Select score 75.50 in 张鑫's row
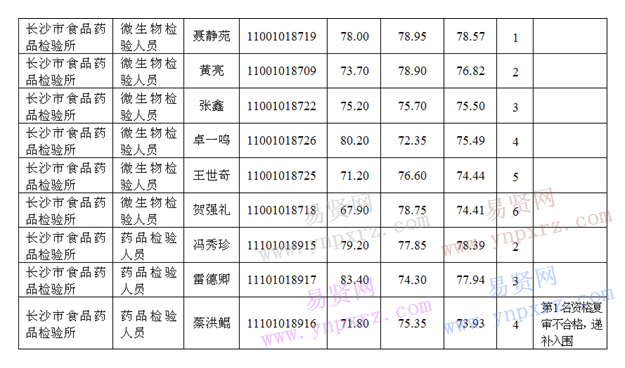625x368 pixels. (x=471, y=106)
